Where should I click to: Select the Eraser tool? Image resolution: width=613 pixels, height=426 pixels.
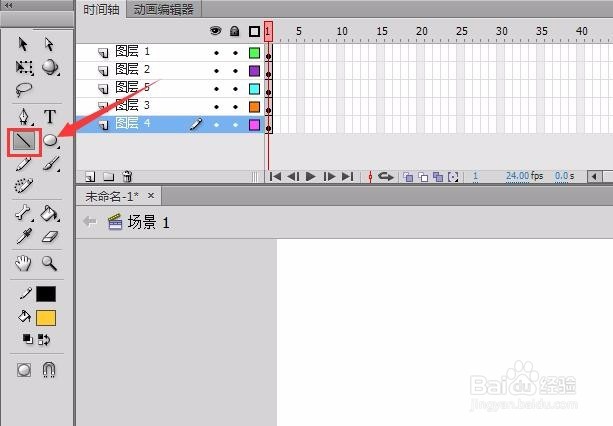point(50,236)
